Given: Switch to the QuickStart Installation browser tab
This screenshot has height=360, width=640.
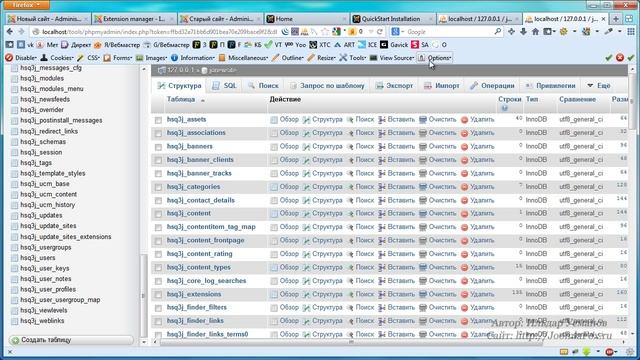Looking at the screenshot, I should 391,19.
